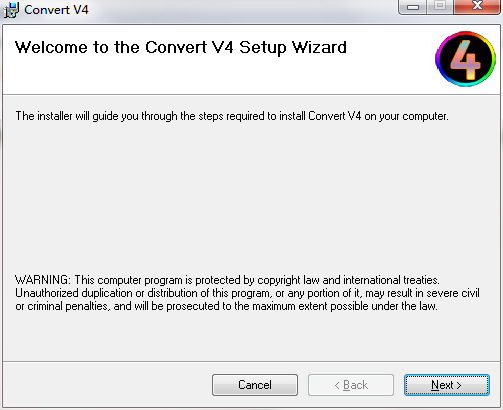Screen dimensions: 503x410
Task: Click the 'Unauthorized duplication' warning line
Action: 247,293
